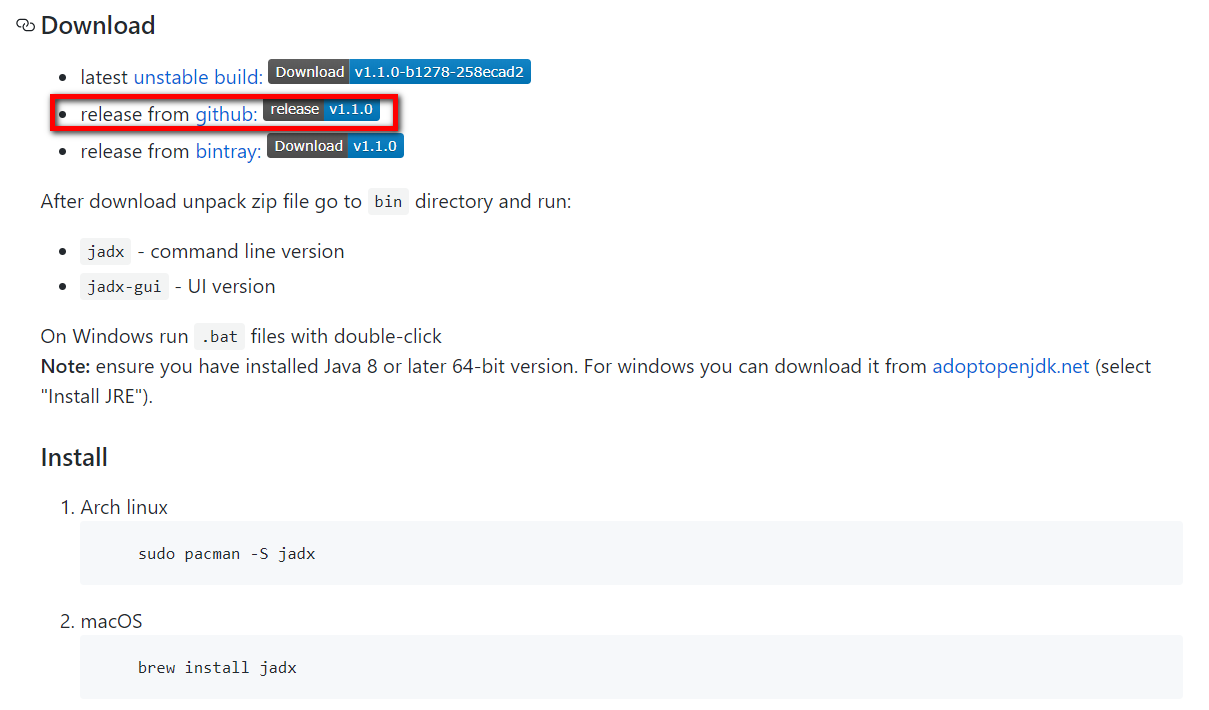Click the 'brew install jadx' code block
1209x710 pixels.
coord(631,667)
